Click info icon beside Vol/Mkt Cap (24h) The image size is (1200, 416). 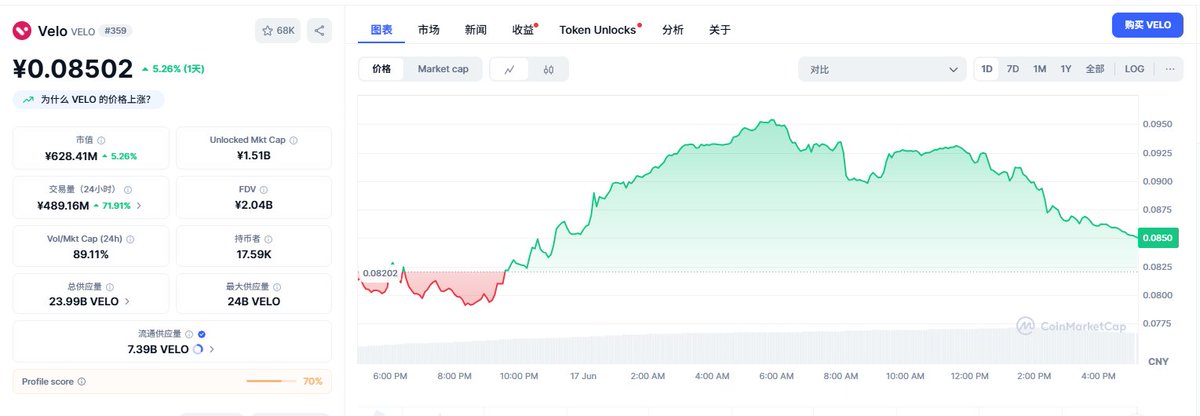[131, 239]
